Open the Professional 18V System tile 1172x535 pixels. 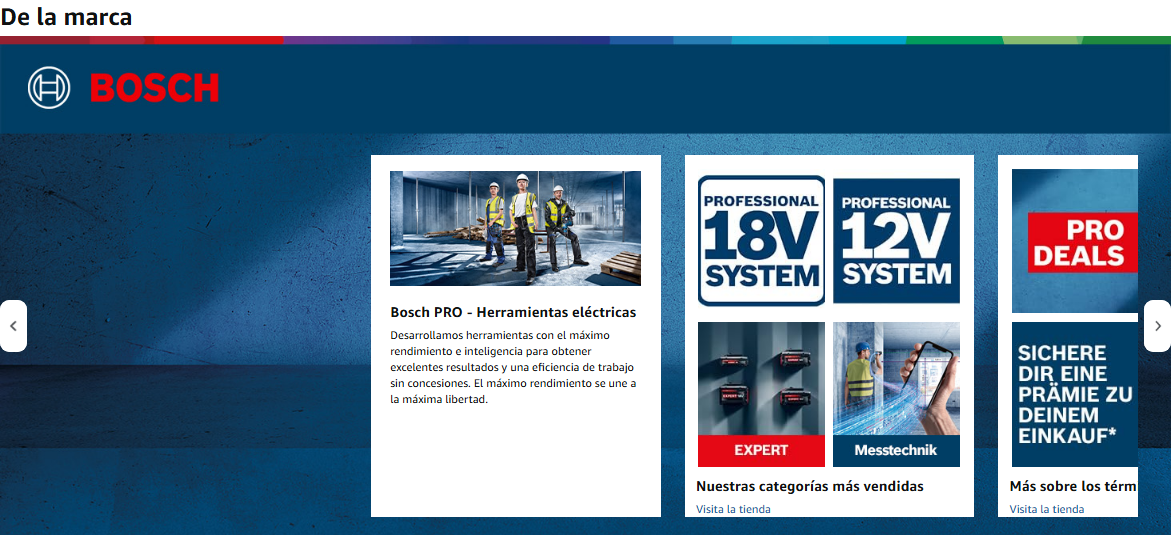(x=761, y=241)
